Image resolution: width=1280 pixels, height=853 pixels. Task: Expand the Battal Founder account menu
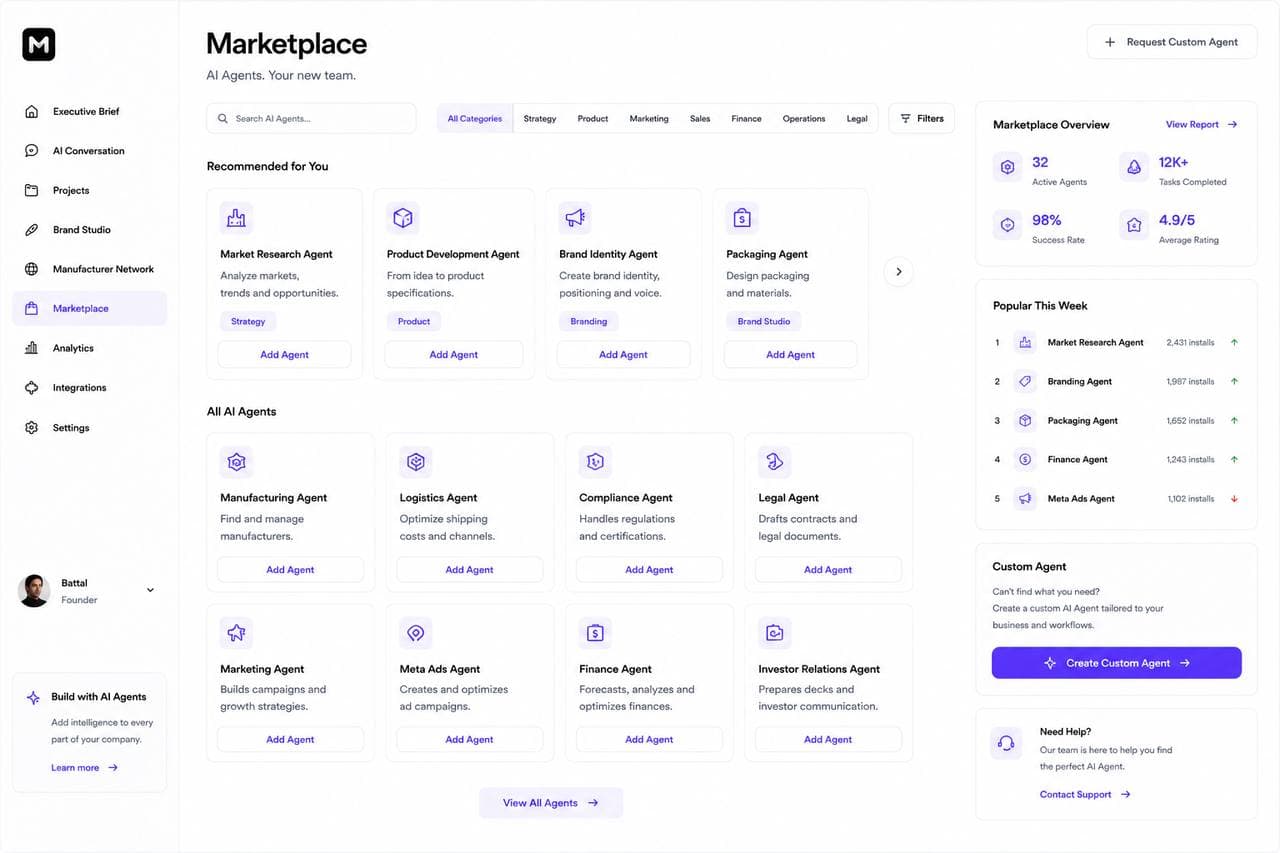[150, 590]
